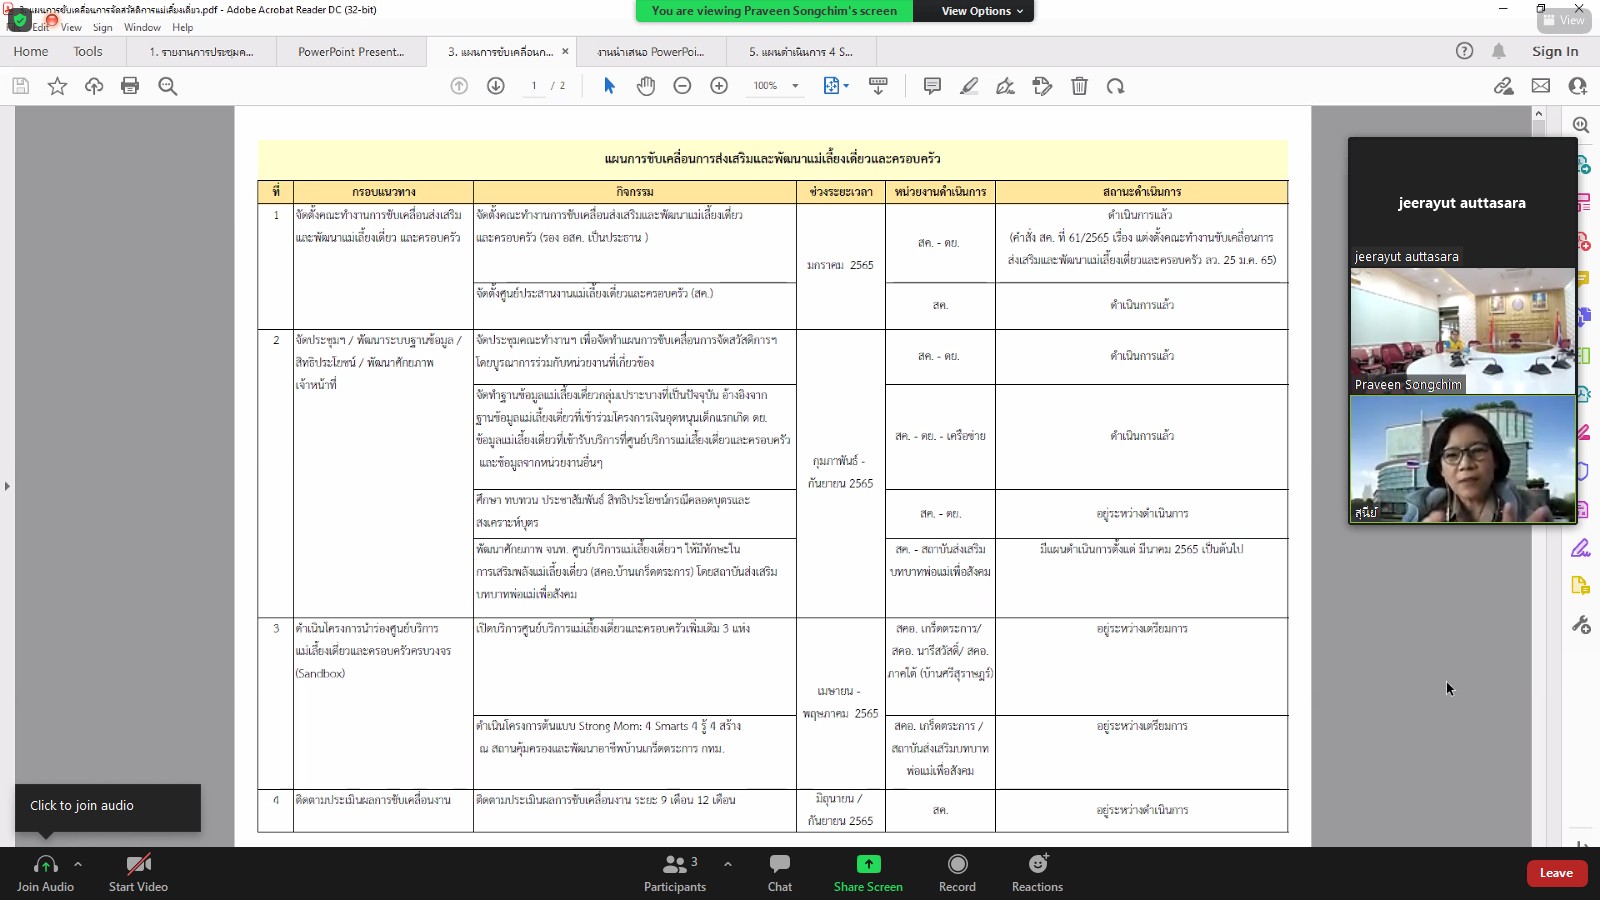The image size is (1600, 900).
Task: Select Praveen Songchim video thumbnail
Action: tap(1462, 331)
